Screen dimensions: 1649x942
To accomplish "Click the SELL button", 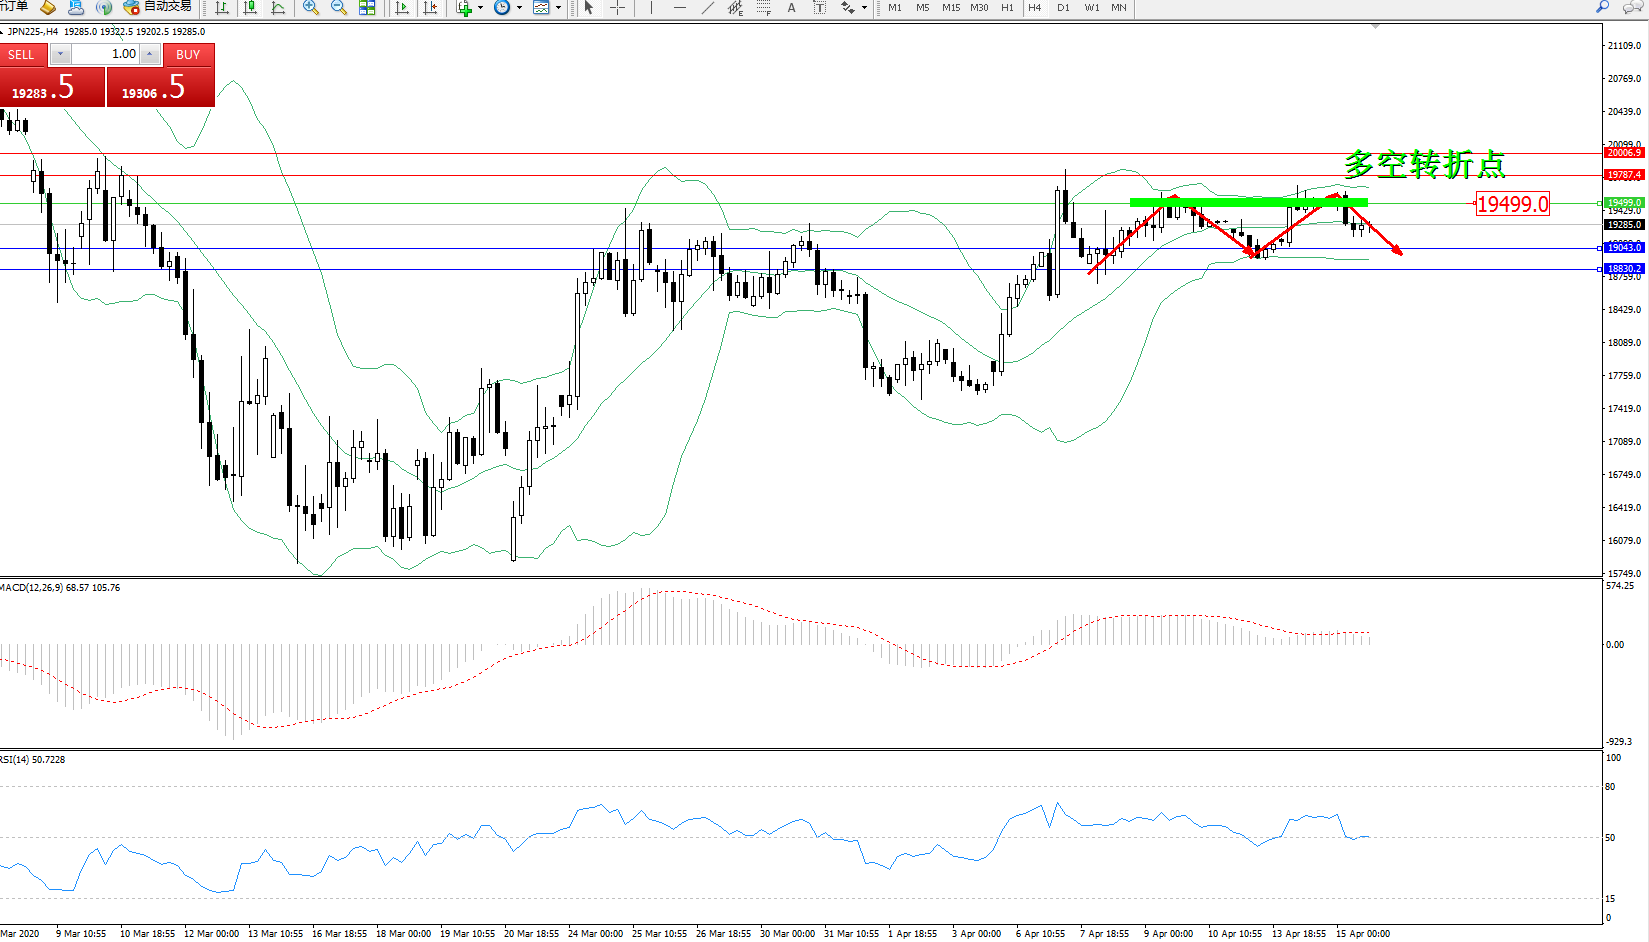I will click(x=22, y=55).
